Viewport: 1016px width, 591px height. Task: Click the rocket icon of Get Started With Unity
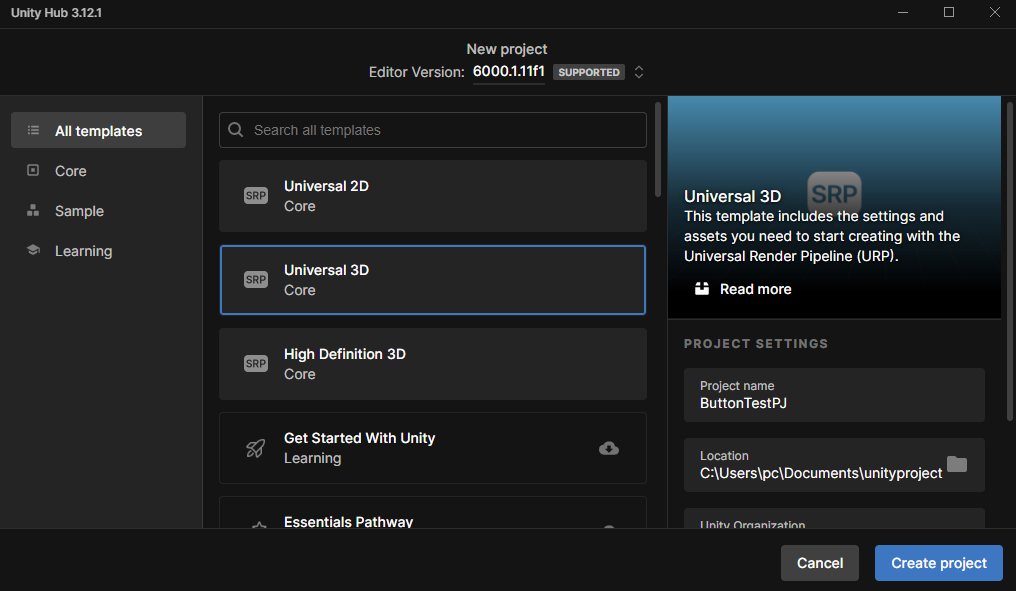[x=255, y=448]
